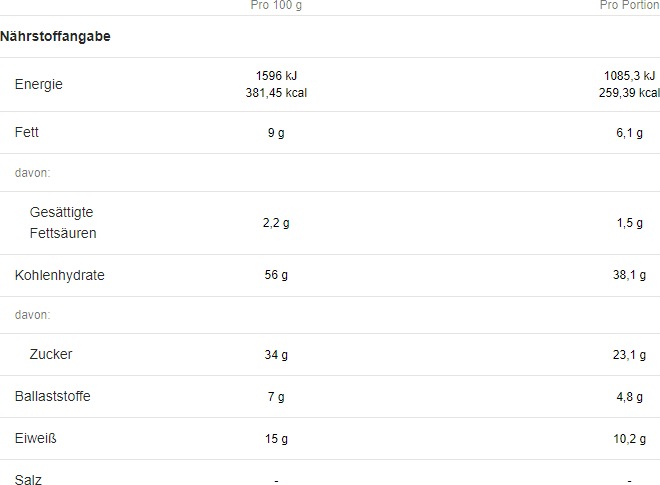Click the Salz row label
This screenshot has width=660, height=485.
click(x=28, y=479)
